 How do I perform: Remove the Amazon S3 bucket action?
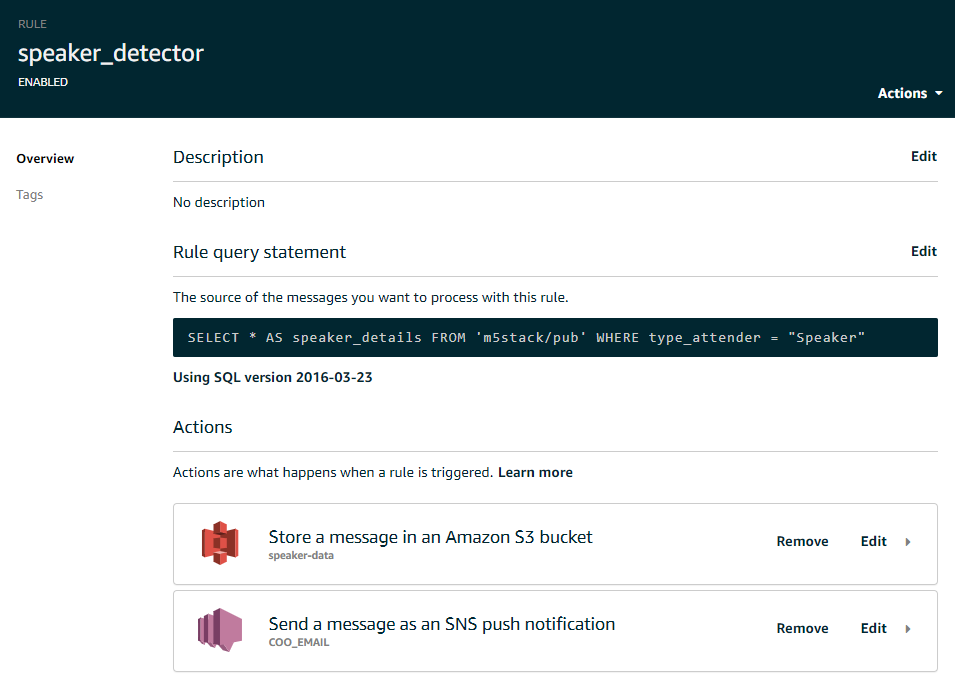[802, 542]
